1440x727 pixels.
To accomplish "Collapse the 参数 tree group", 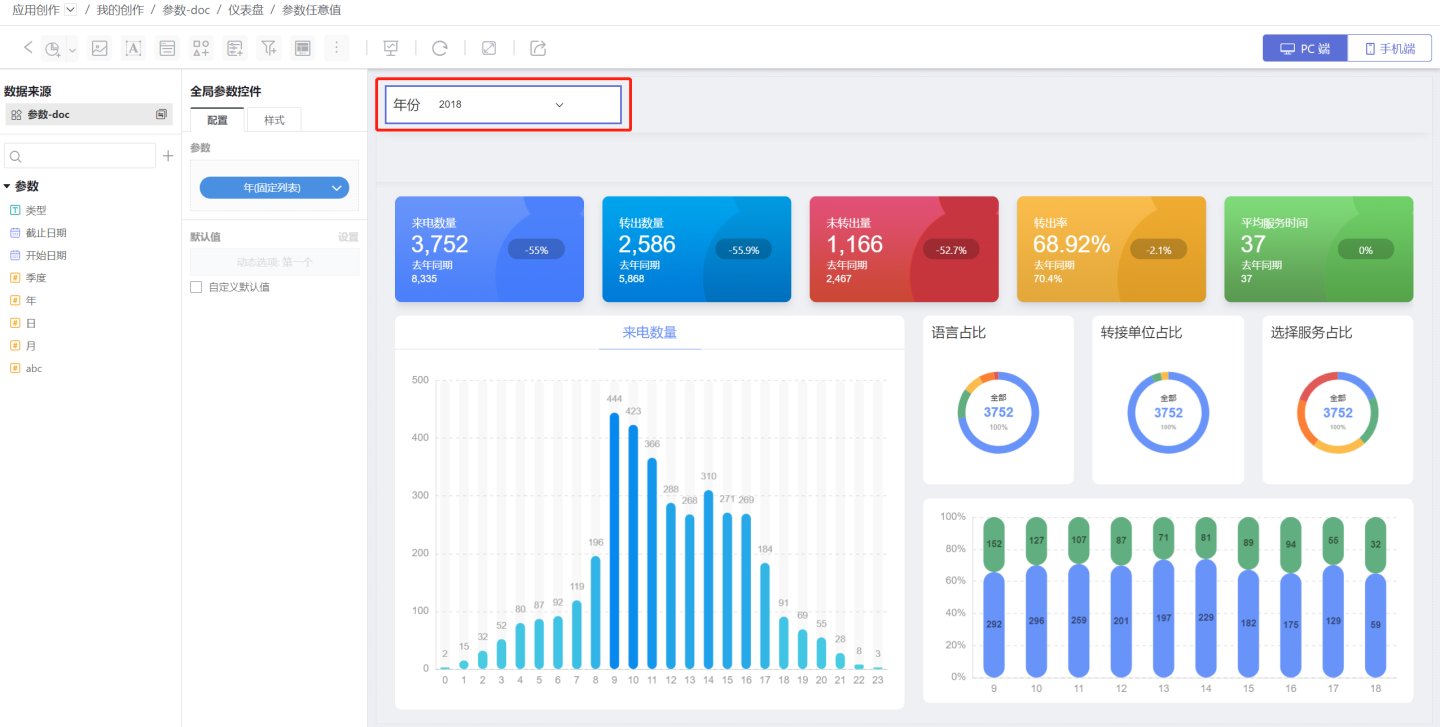I will pos(7,186).
